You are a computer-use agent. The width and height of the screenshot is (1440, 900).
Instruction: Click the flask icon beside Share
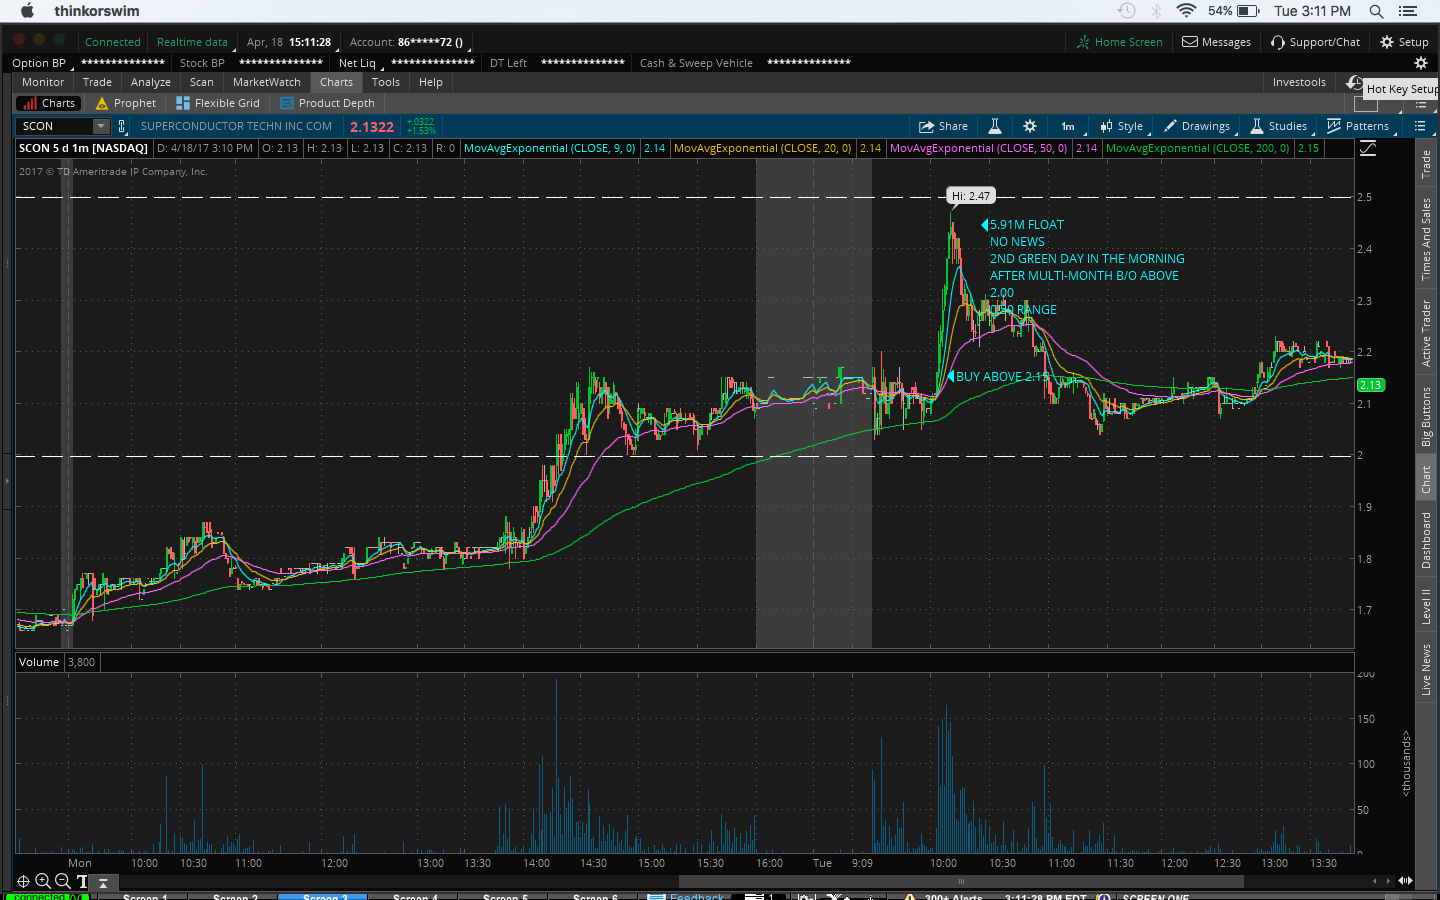click(x=995, y=126)
